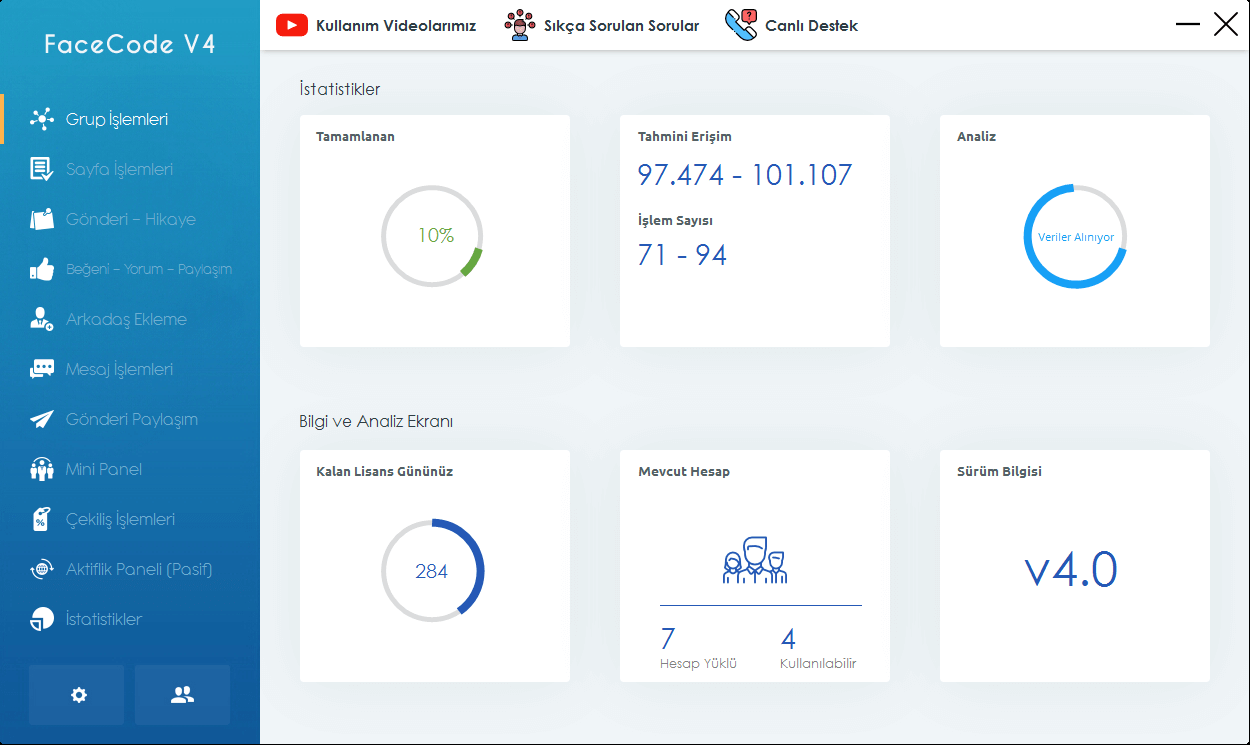Open the users accounts button
1250x745 pixels.
[x=182, y=695]
